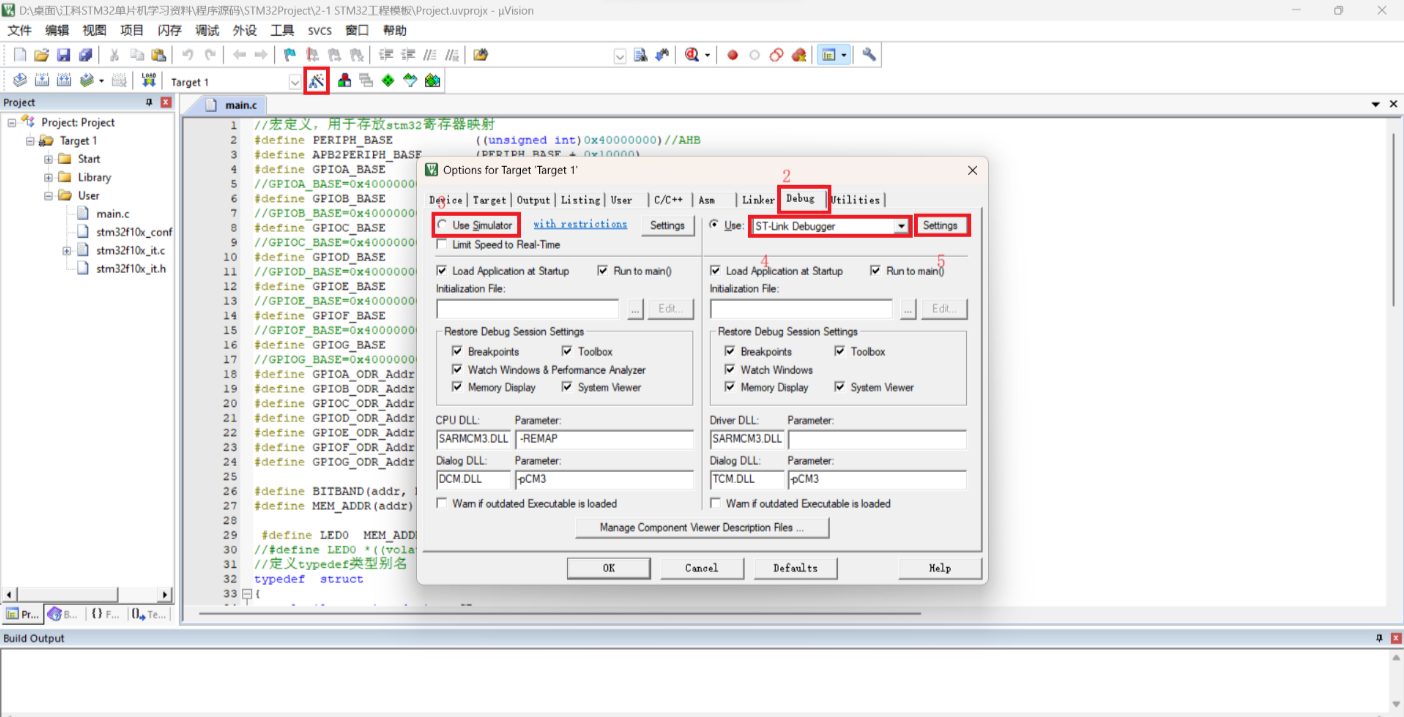Click the Defaults button
This screenshot has width=1404, height=717.
point(795,568)
